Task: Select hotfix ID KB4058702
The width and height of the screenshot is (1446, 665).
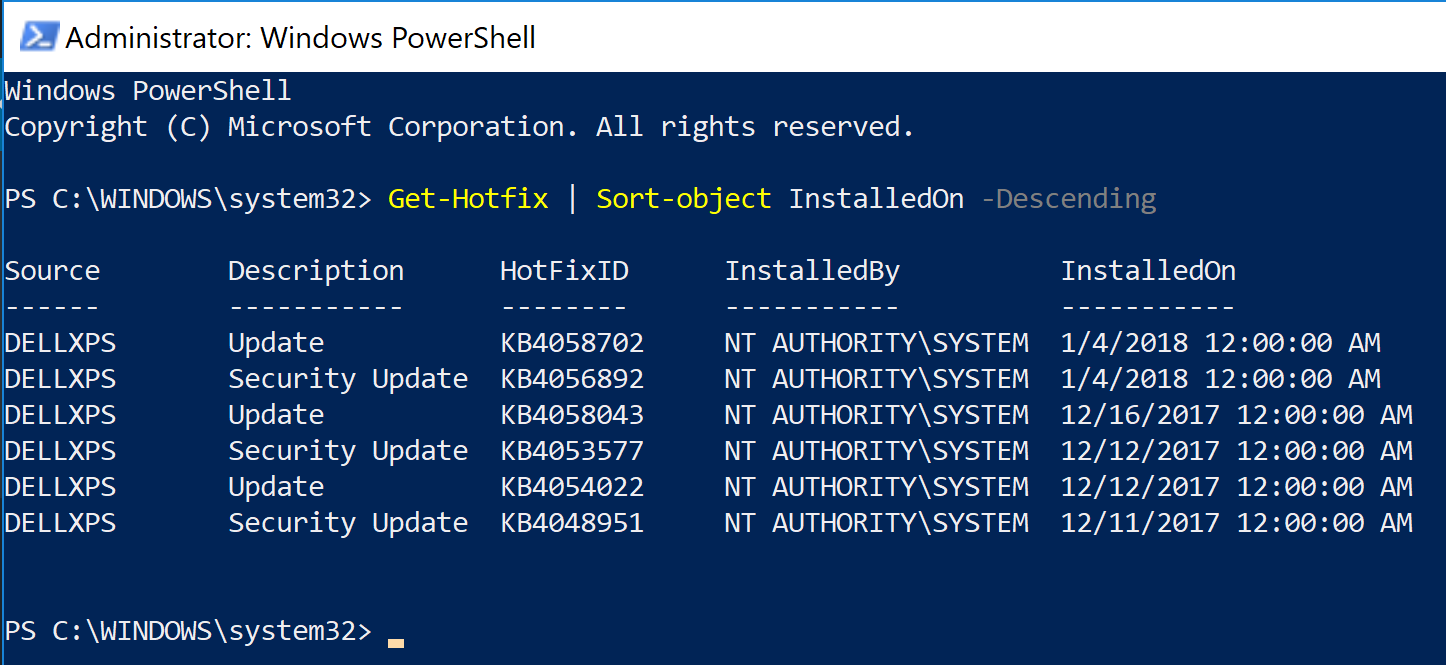Action: [x=572, y=343]
